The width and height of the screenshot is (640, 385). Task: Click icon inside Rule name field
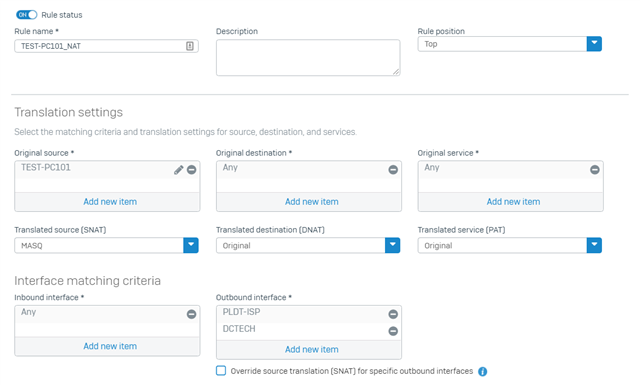point(190,46)
